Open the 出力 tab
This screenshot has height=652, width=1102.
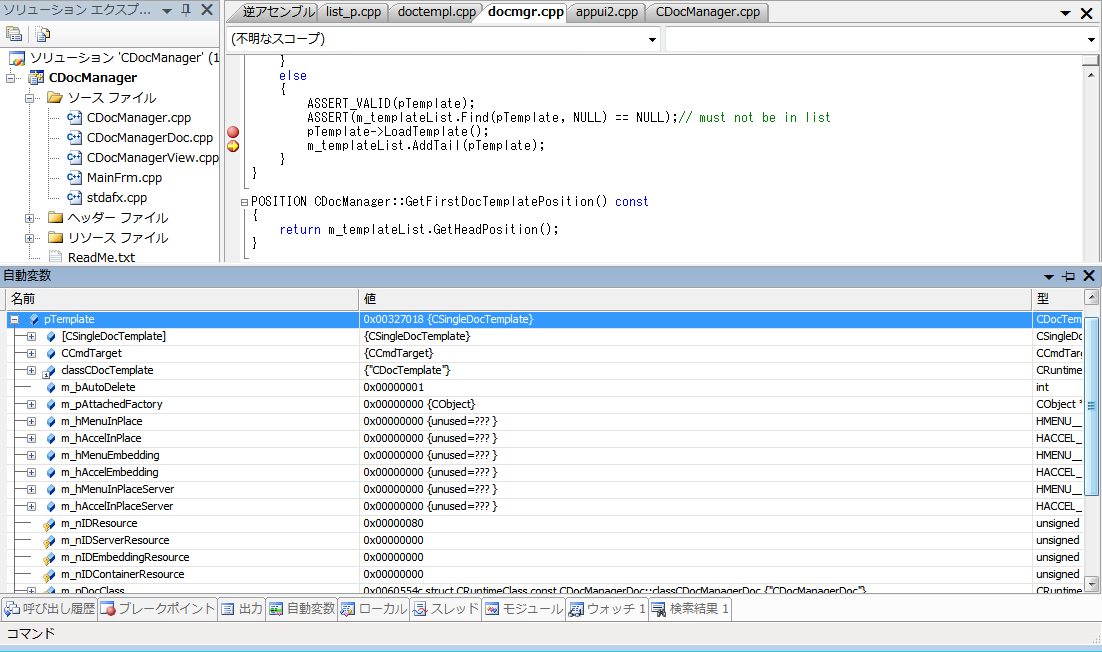tap(242, 608)
